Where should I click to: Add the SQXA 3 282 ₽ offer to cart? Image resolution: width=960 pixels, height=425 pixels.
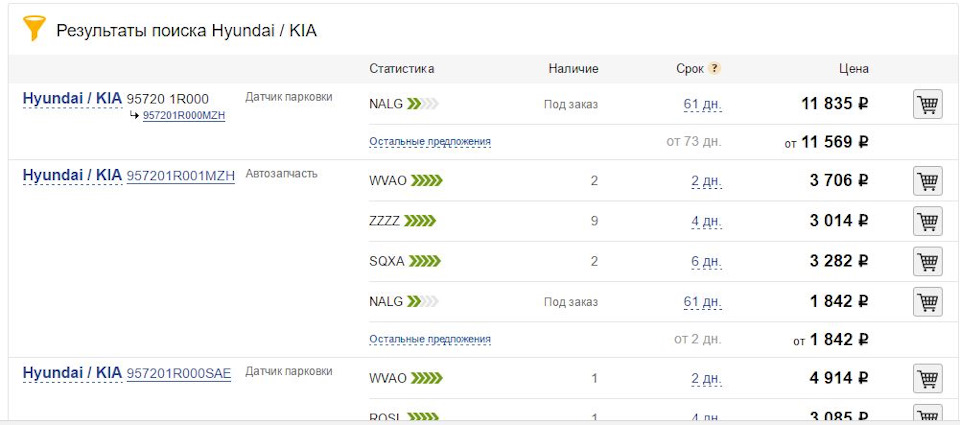927,261
